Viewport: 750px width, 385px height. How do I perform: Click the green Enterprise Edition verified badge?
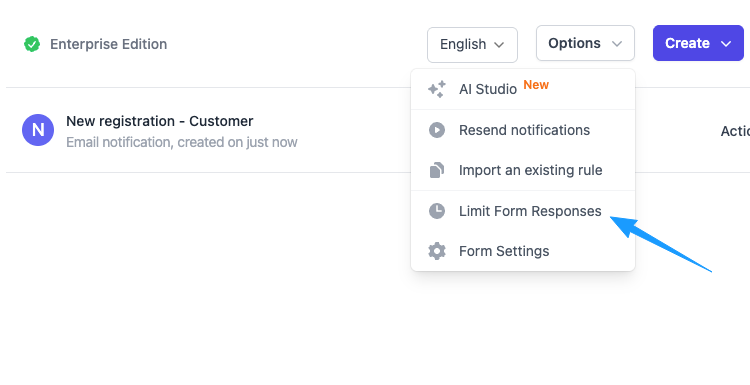click(32, 44)
